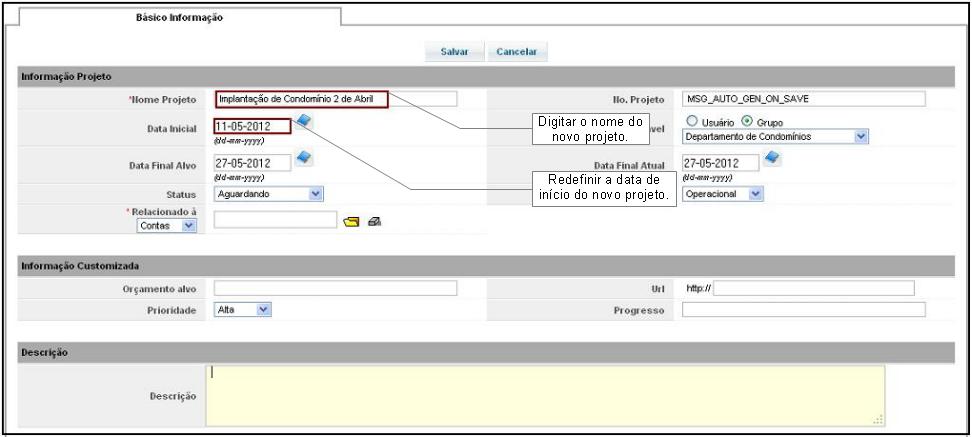Select the Usuário radio button
Viewport: 972px width, 437px height.
[x=692, y=121]
